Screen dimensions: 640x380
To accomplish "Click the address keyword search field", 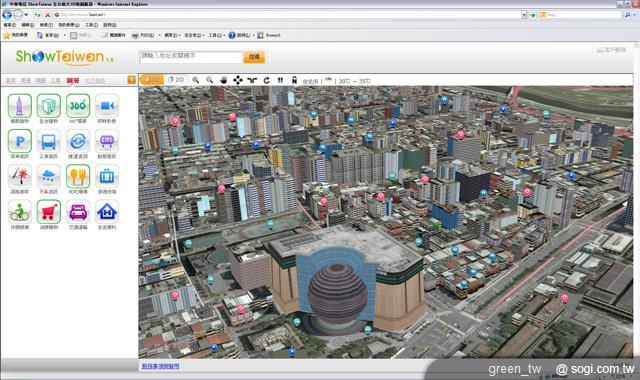I will (191, 57).
